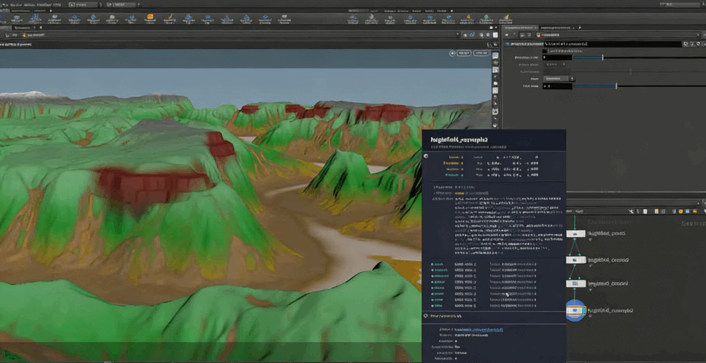Click the pin circle icon at info popup top-left
The width and height of the screenshot is (706, 363).
click(x=426, y=156)
